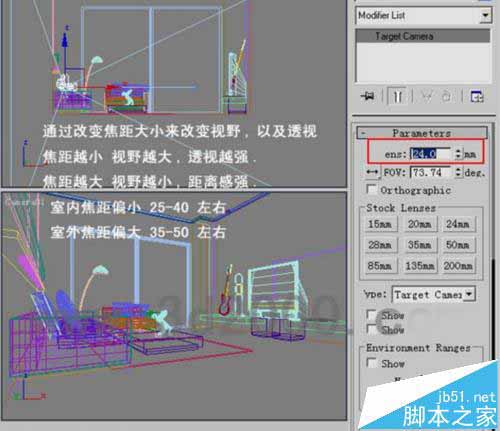Click the Camera01 viewport label
Viewport: 500px width, 431px height.
(24, 201)
